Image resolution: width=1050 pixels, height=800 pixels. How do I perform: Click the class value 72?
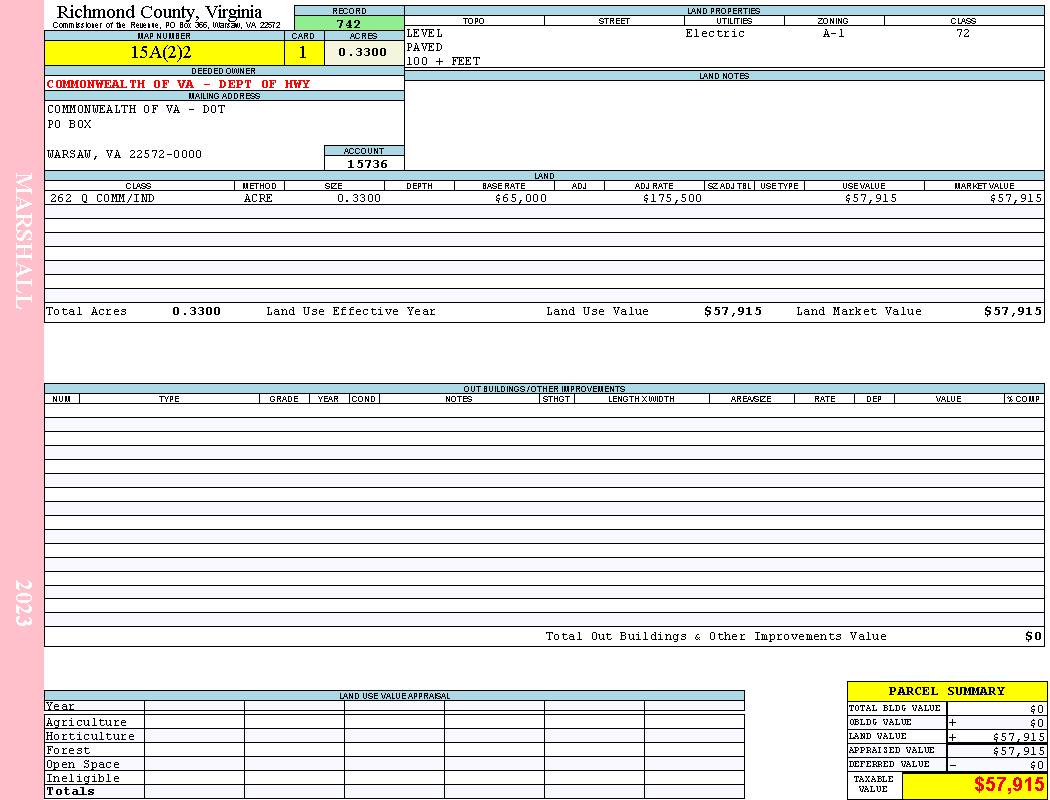point(963,33)
